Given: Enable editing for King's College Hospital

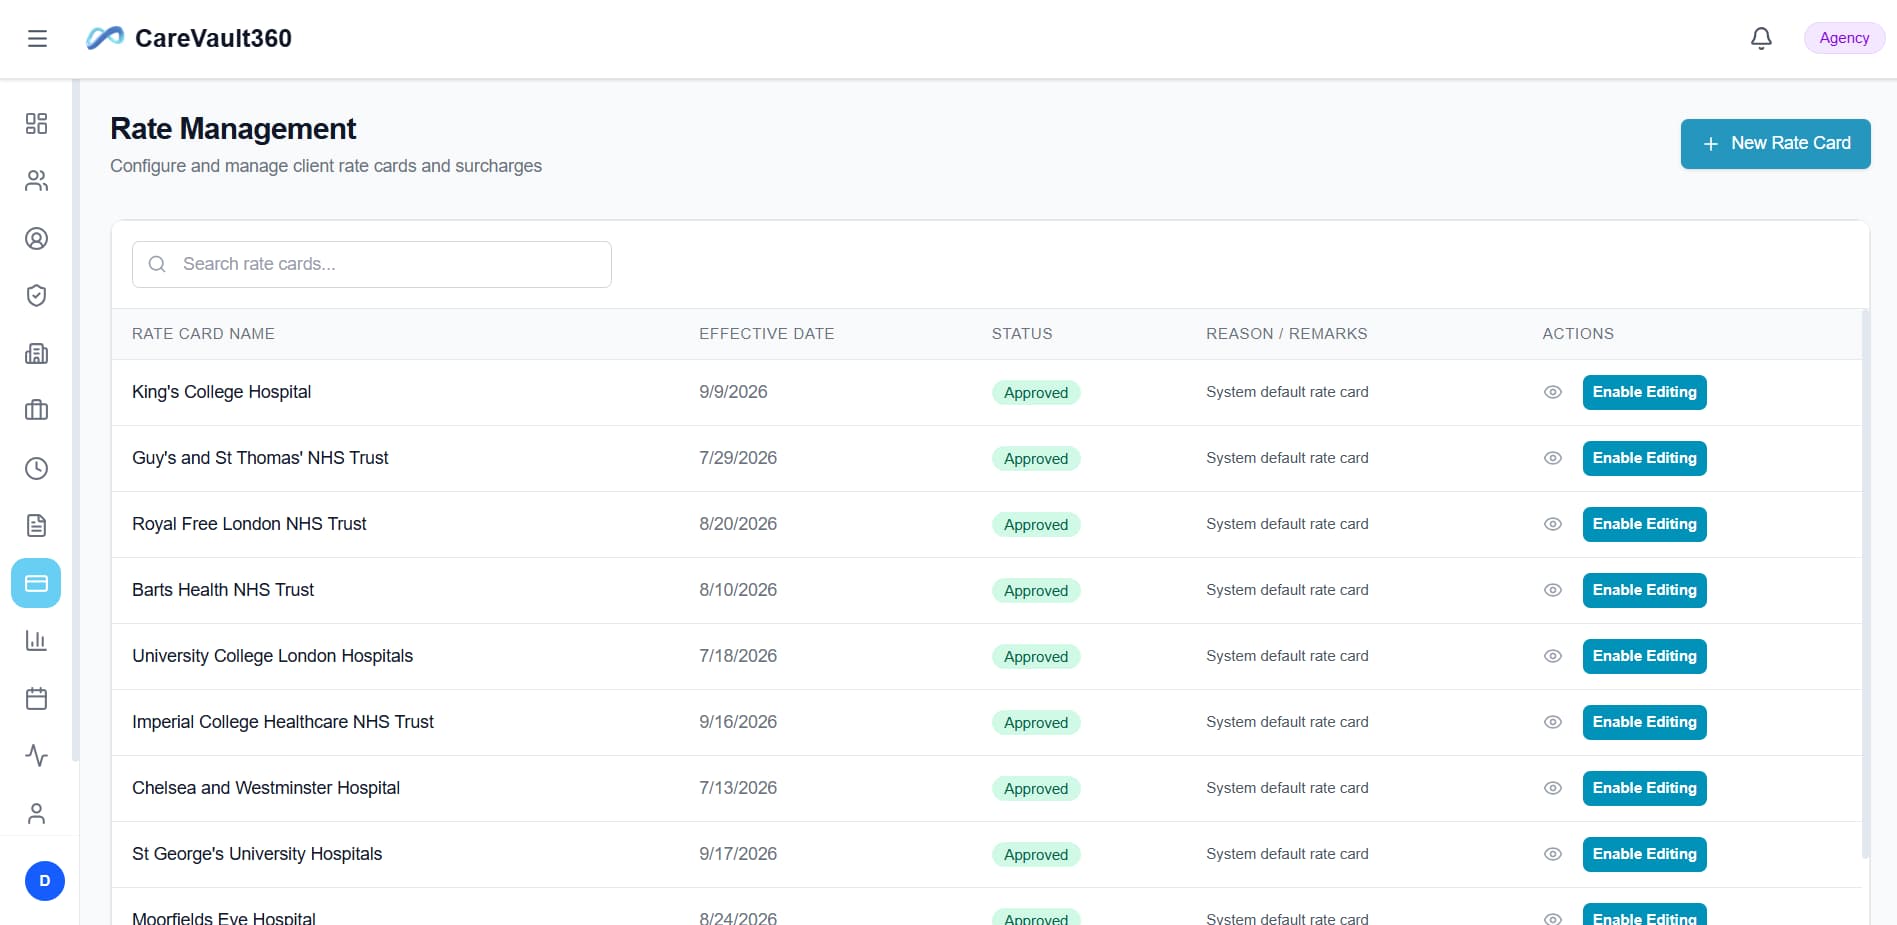Looking at the screenshot, I should (1644, 392).
